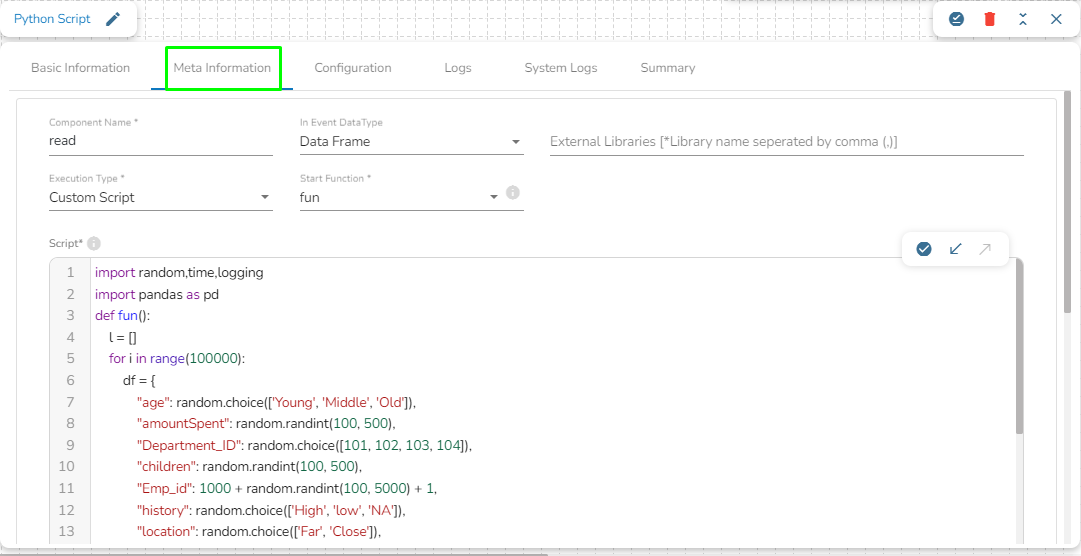Click the info icon beside Script label

(x=94, y=243)
